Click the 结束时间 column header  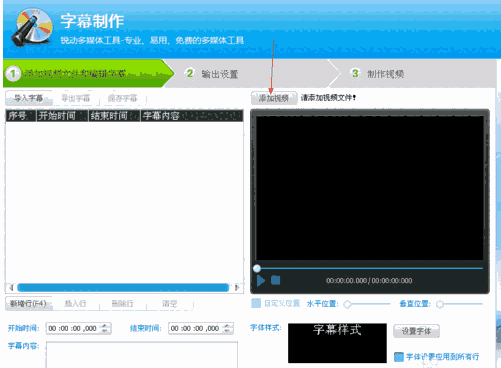click(114, 116)
